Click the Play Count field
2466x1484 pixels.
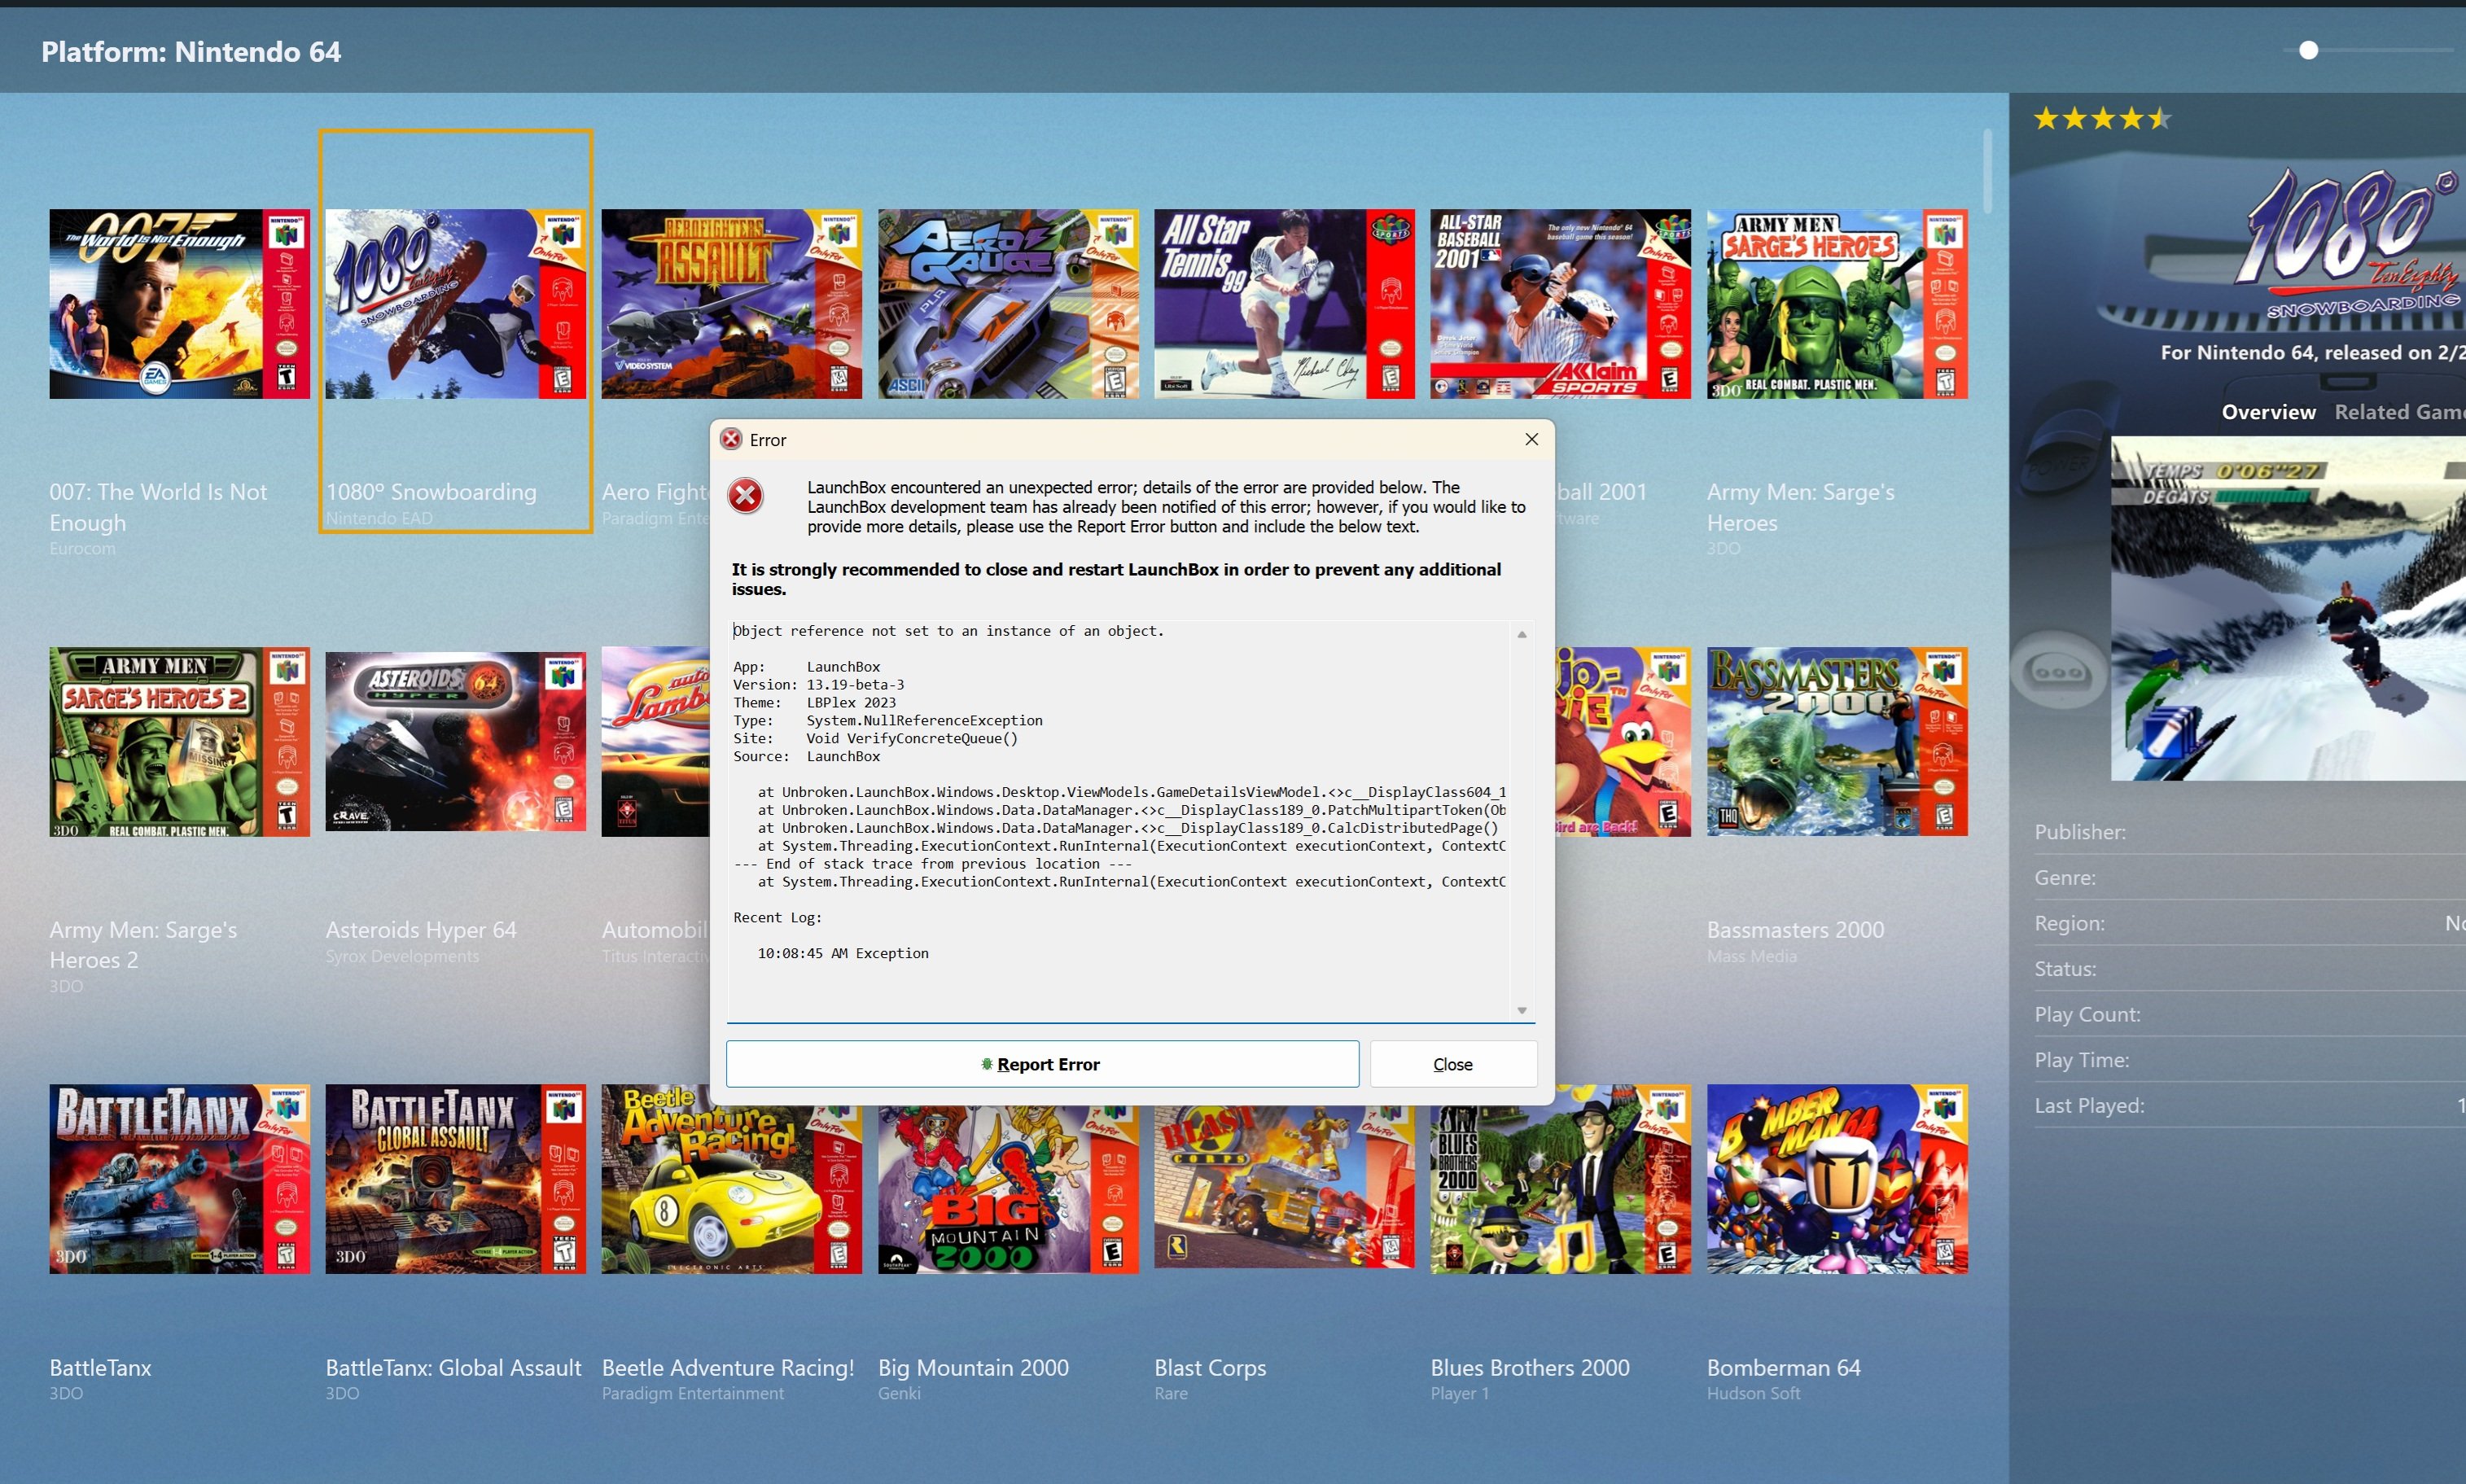2250,1014
